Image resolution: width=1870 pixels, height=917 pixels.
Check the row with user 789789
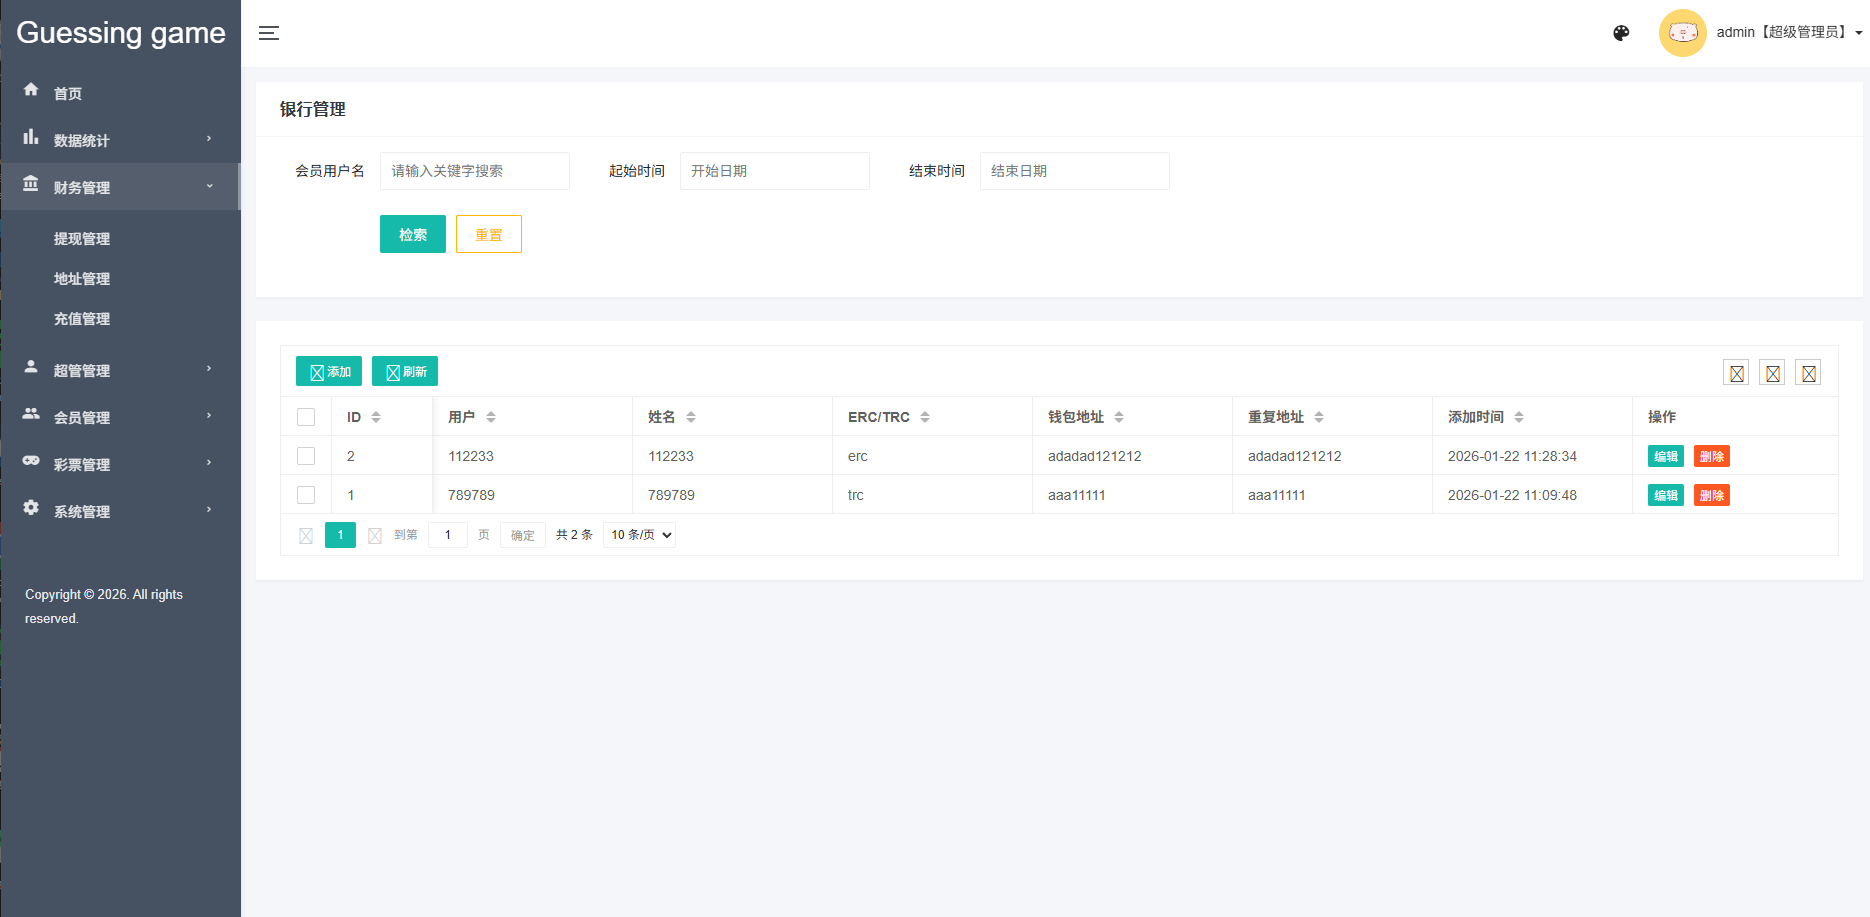pos(306,495)
